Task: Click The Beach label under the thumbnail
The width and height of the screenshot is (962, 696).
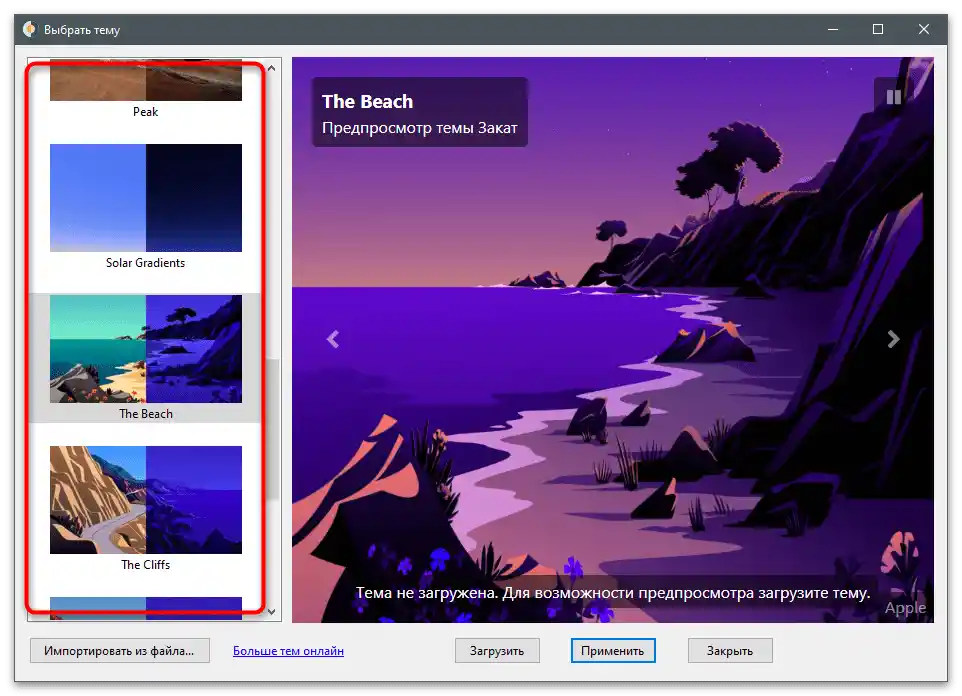Action: (146, 414)
